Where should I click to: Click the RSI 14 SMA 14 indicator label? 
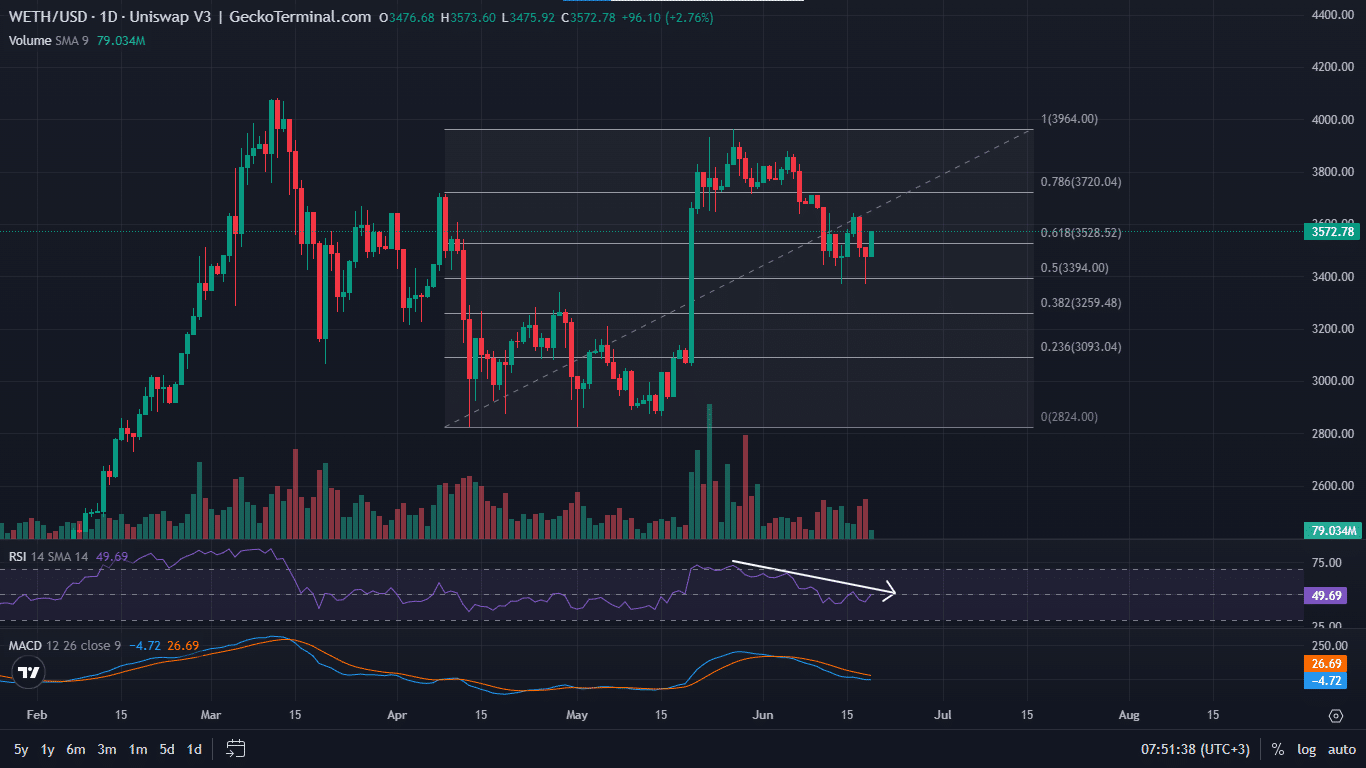[49, 556]
